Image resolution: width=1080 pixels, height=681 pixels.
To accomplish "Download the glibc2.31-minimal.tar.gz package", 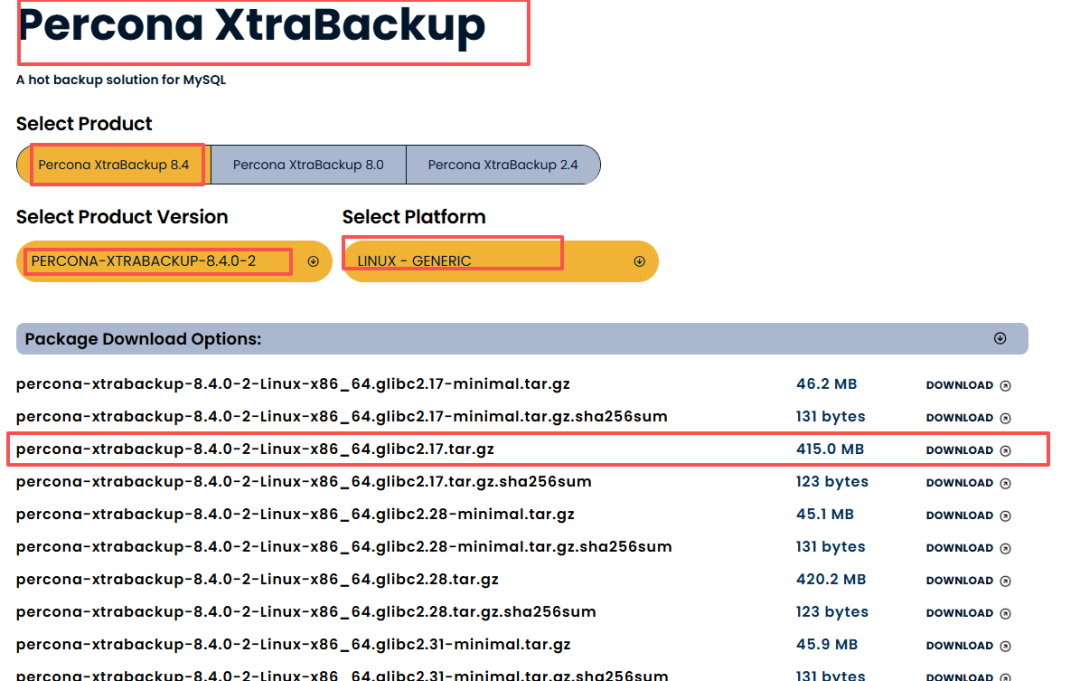I will tap(968, 645).
